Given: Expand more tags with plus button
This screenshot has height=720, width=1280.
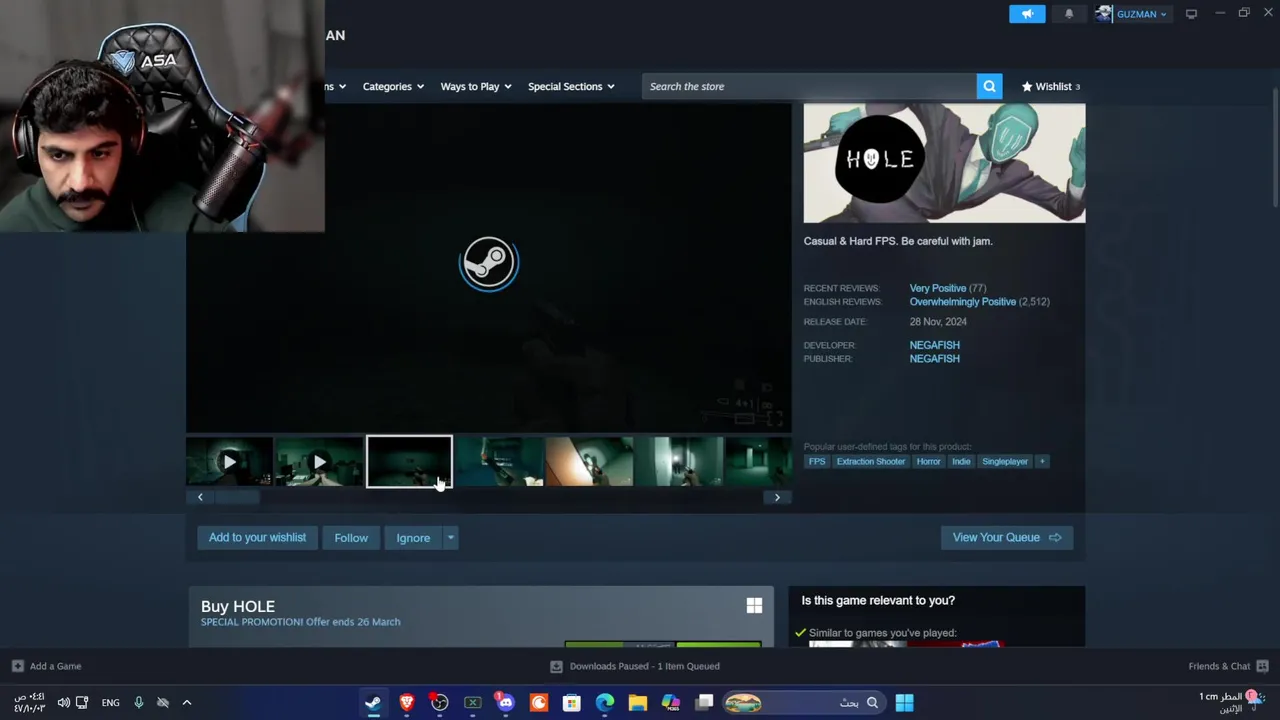Looking at the screenshot, I should point(1042,461).
